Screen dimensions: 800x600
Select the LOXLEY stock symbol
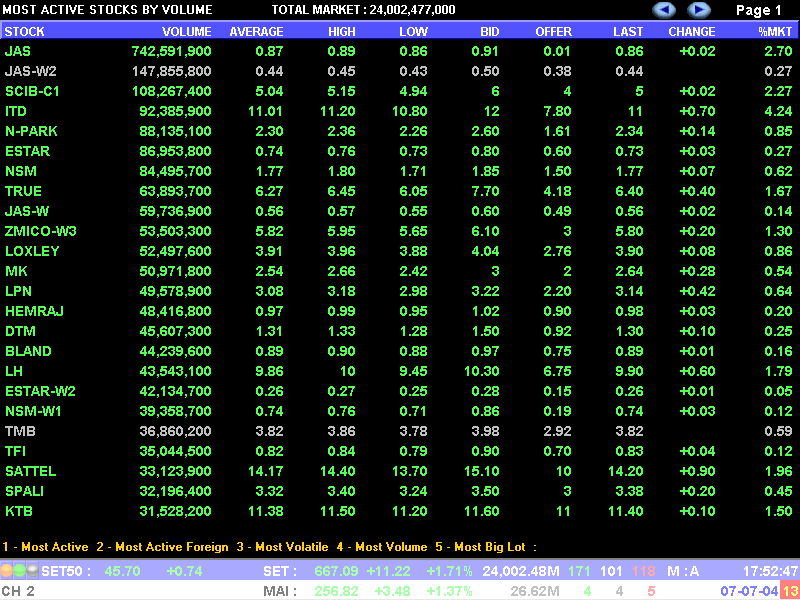tap(32, 251)
